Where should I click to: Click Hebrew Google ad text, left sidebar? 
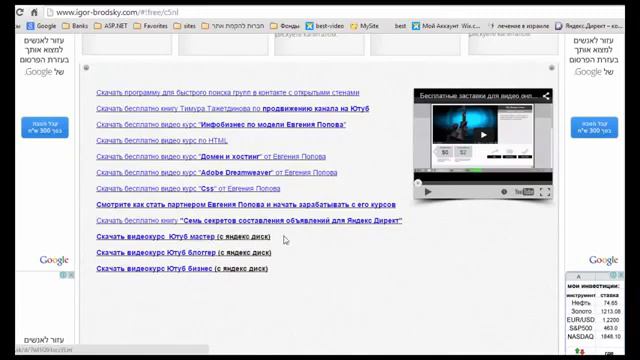coord(44,56)
